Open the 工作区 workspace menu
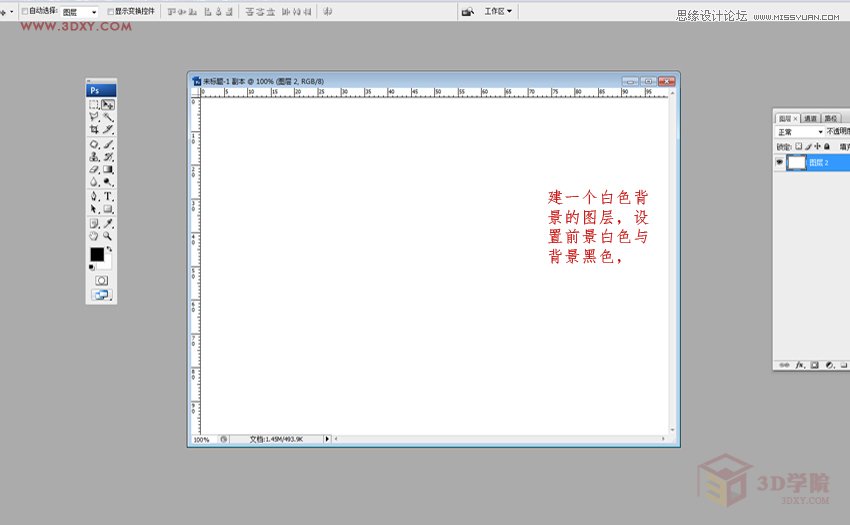 498,11
